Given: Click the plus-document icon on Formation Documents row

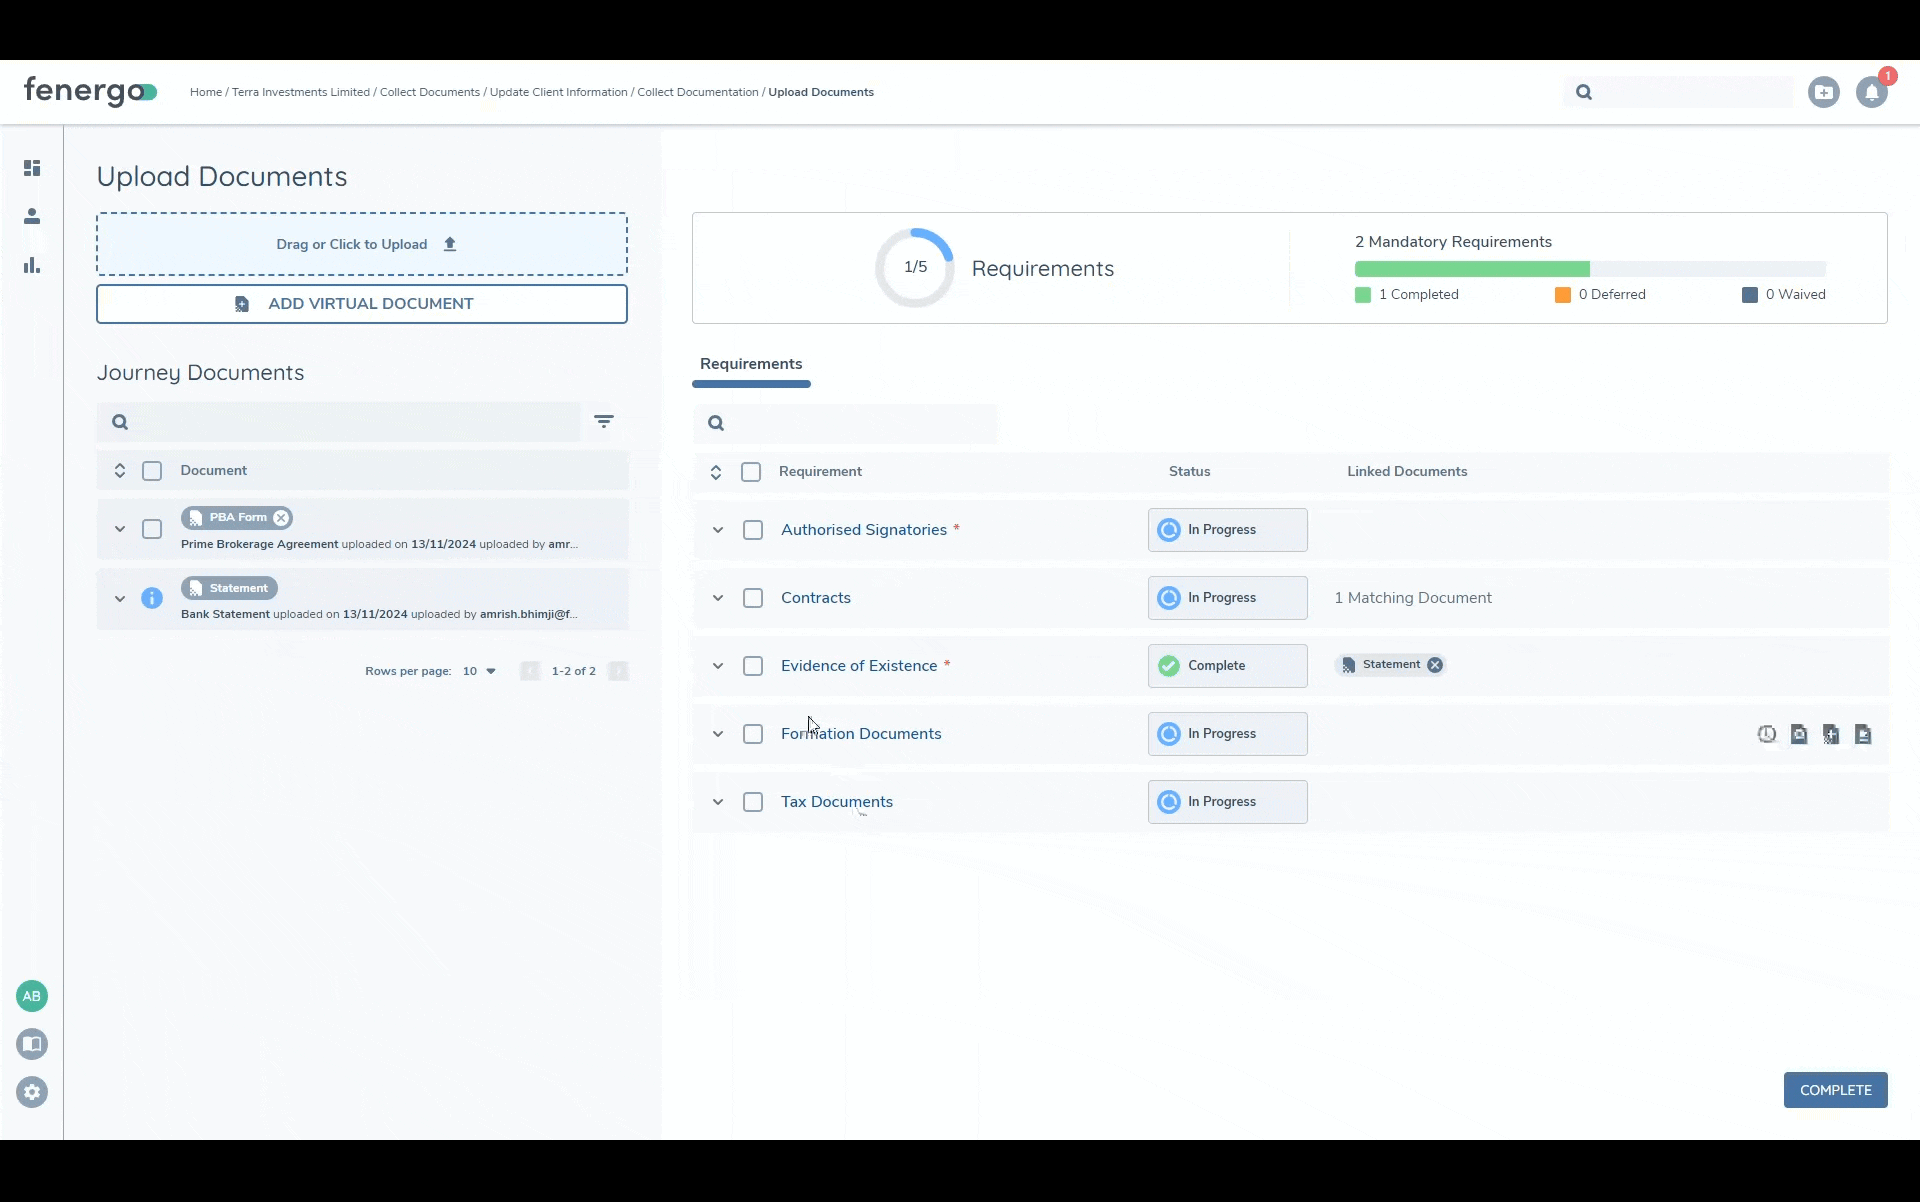Looking at the screenshot, I should [1831, 734].
